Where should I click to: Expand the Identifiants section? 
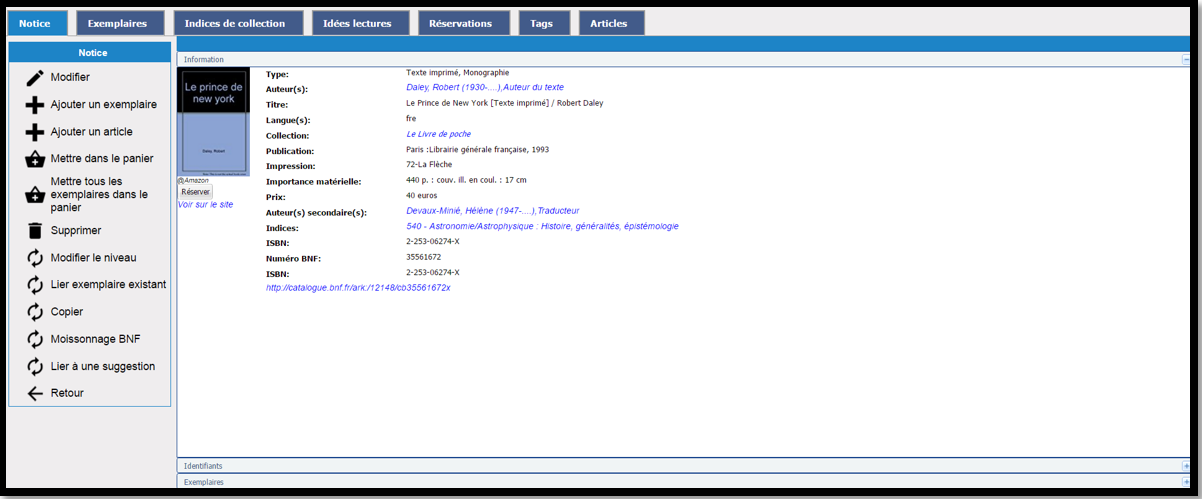point(1185,466)
